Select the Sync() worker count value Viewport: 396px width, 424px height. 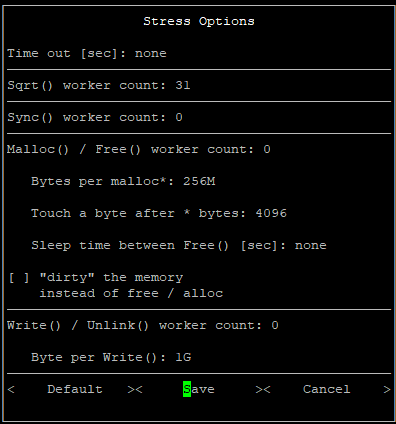[179, 117]
